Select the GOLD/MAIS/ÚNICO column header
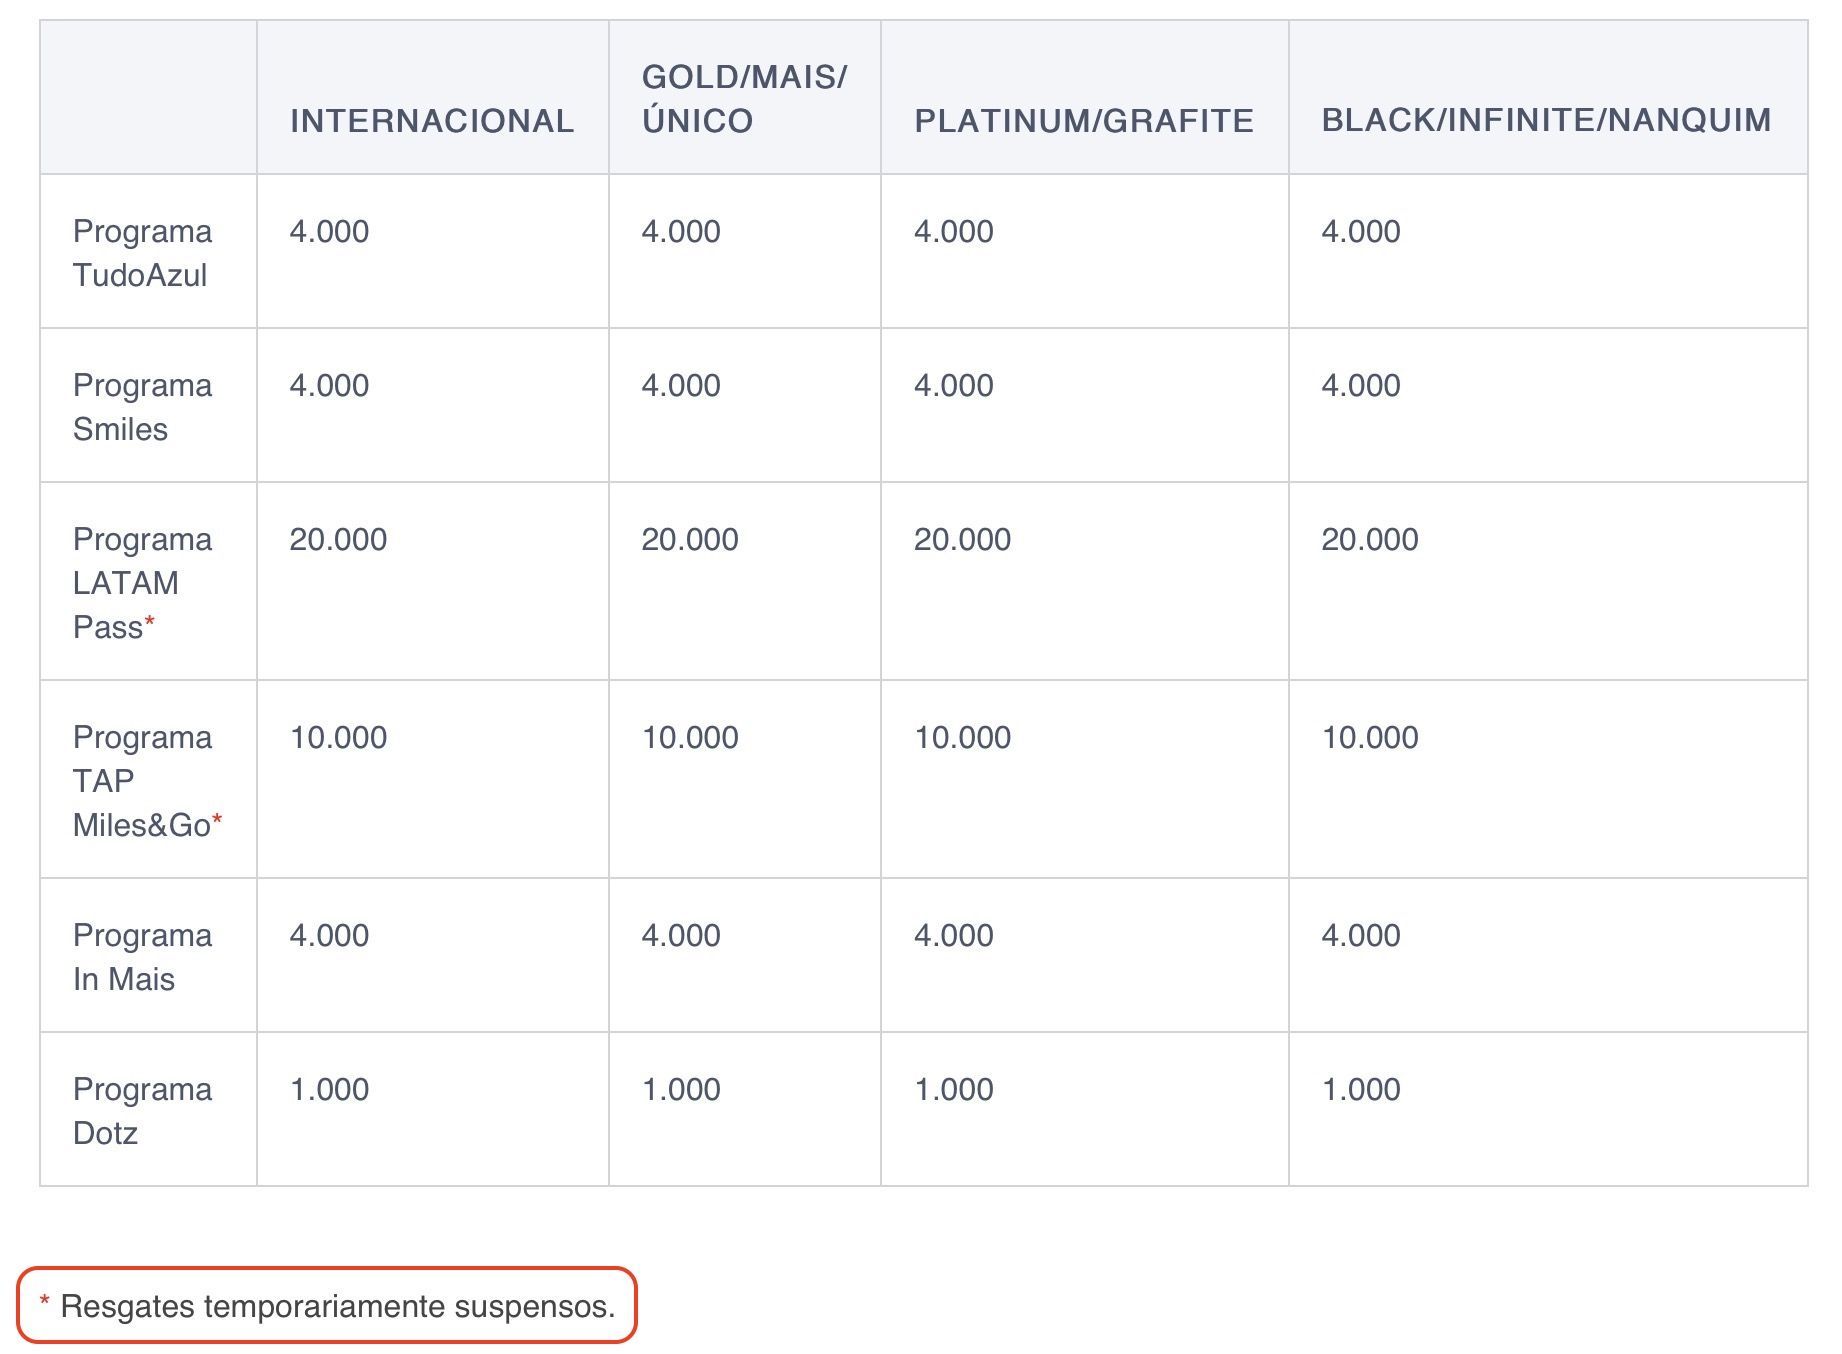Image resolution: width=1842 pixels, height=1354 pixels. (x=744, y=99)
